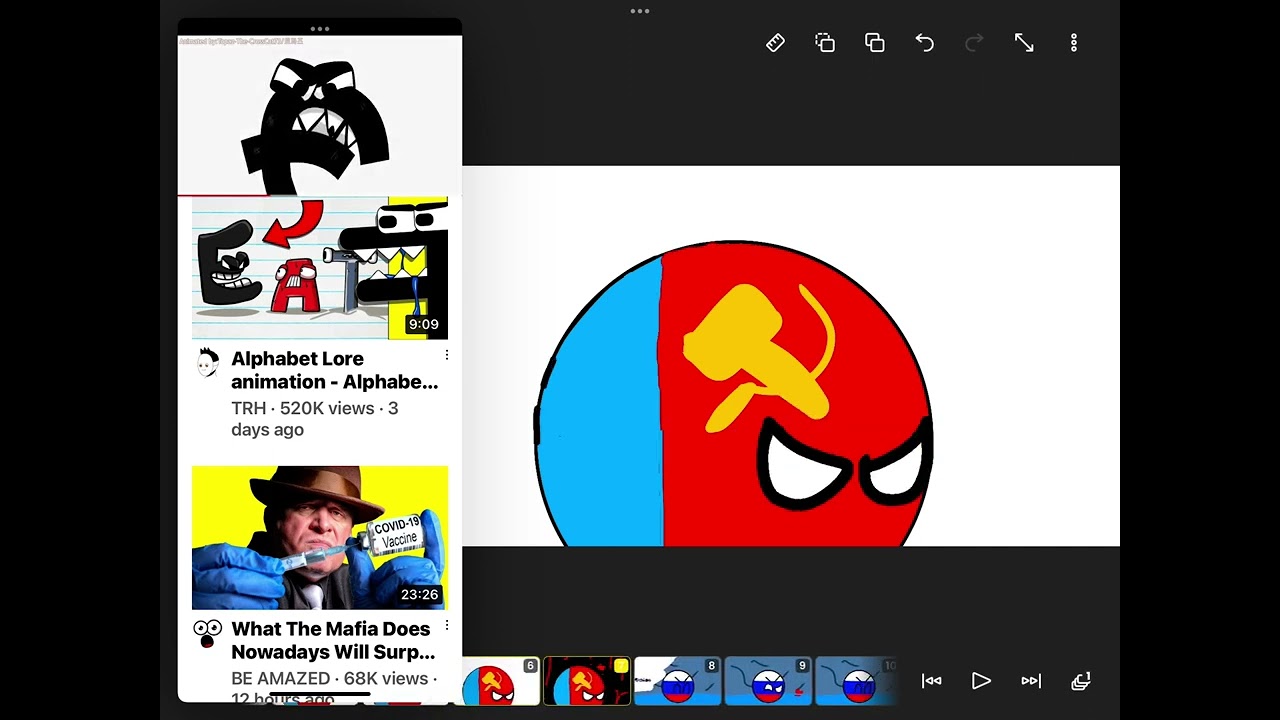The height and width of the screenshot is (720, 1280).
Task: Open the 'Alphabet Lore animation' video title
Action: tap(335, 370)
